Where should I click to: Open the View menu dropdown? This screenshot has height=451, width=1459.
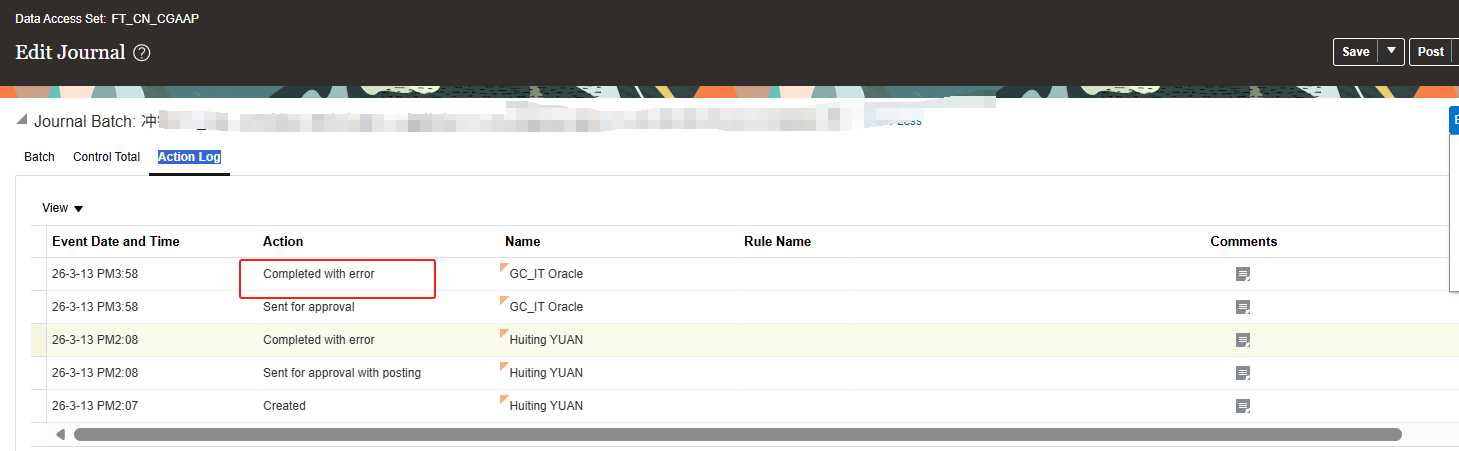click(62, 208)
